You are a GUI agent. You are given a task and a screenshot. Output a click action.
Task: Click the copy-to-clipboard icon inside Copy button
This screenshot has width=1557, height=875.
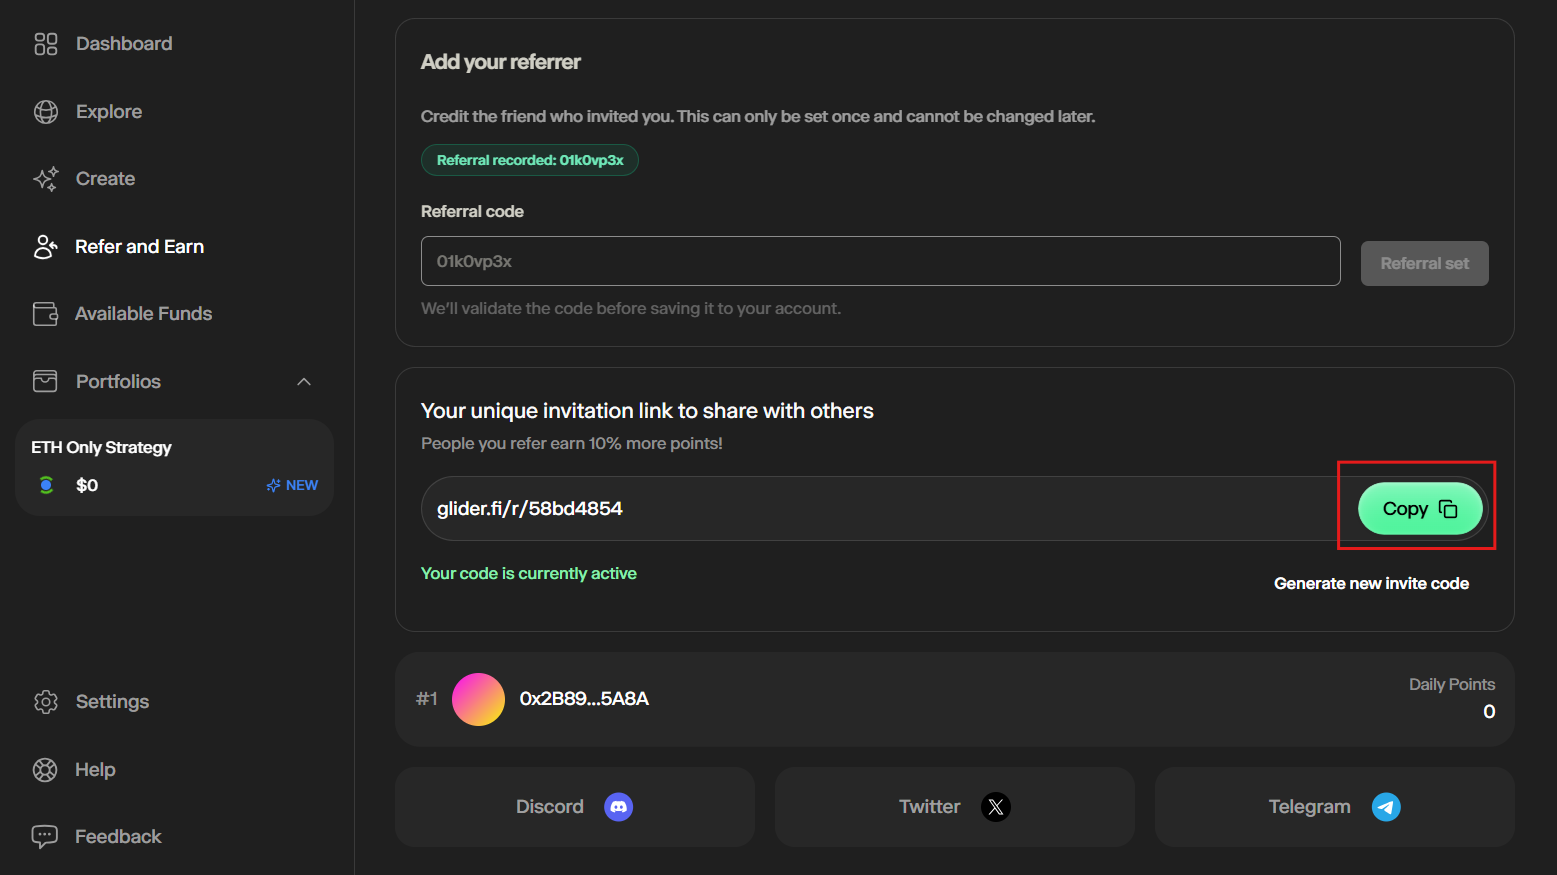tap(1449, 508)
